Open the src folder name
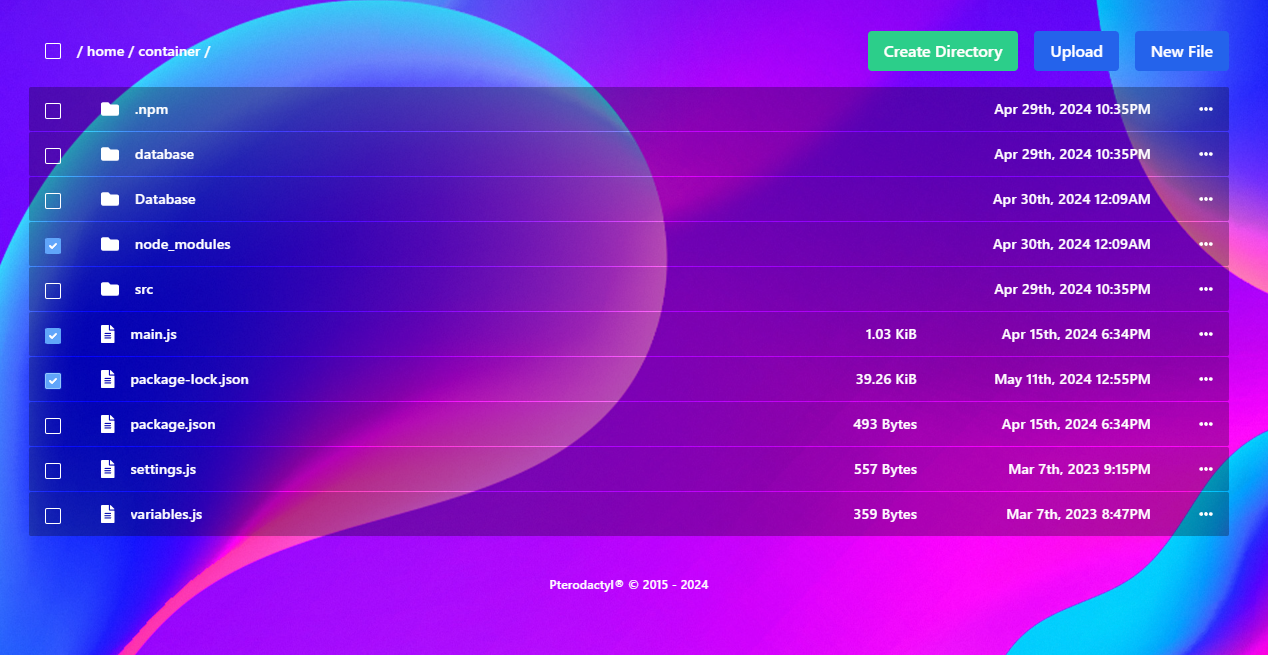This screenshot has width=1268, height=655. pyautogui.click(x=144, y=289)
